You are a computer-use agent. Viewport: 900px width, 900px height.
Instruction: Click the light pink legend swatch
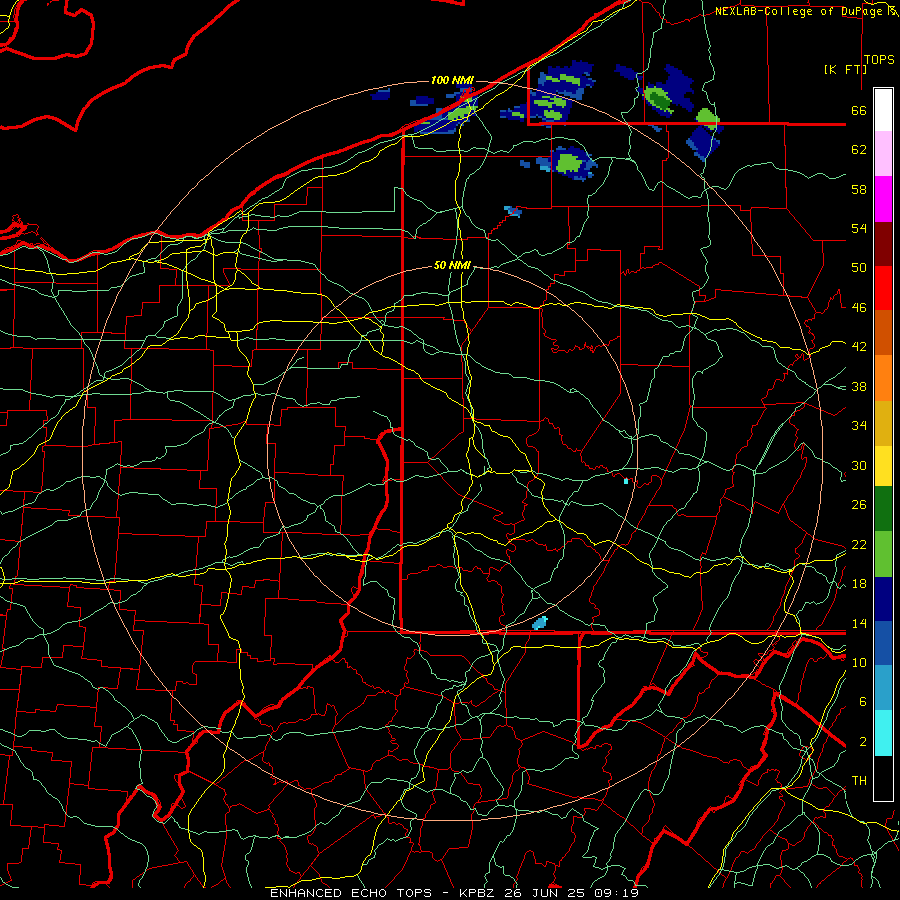coord(883,154)
